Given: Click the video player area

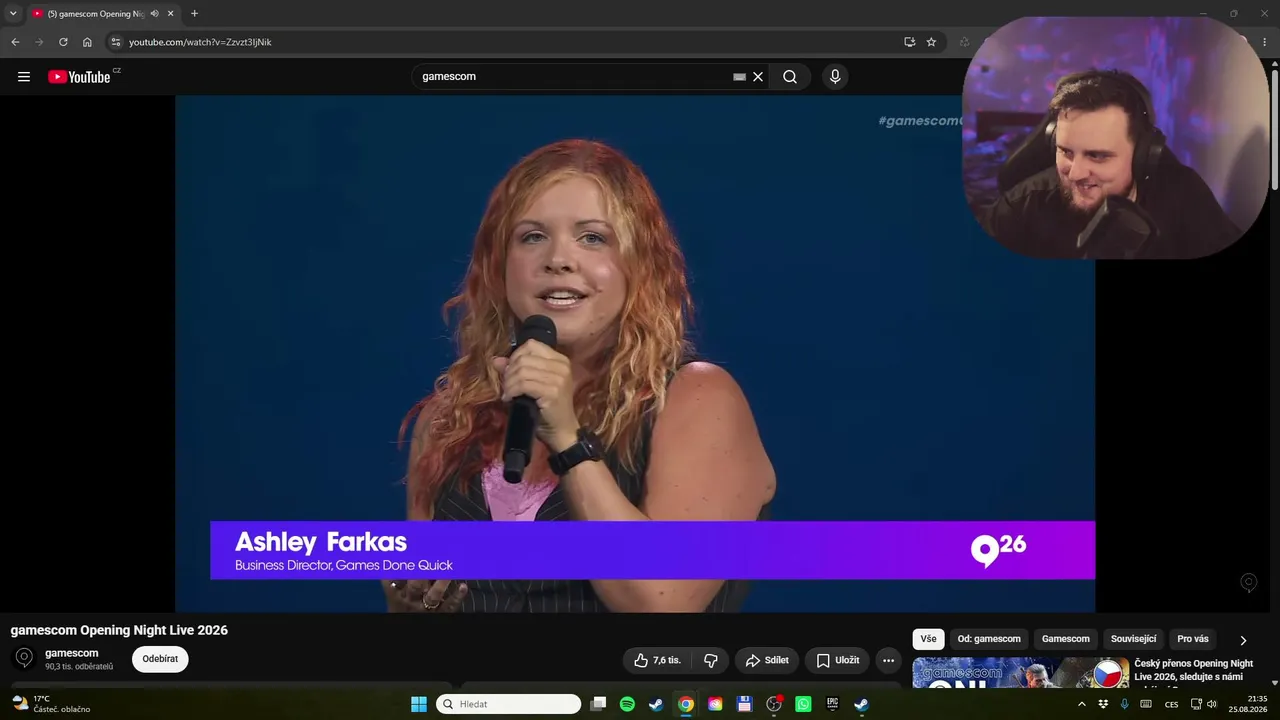Looking at the screenshot, I should coord(635,353).
